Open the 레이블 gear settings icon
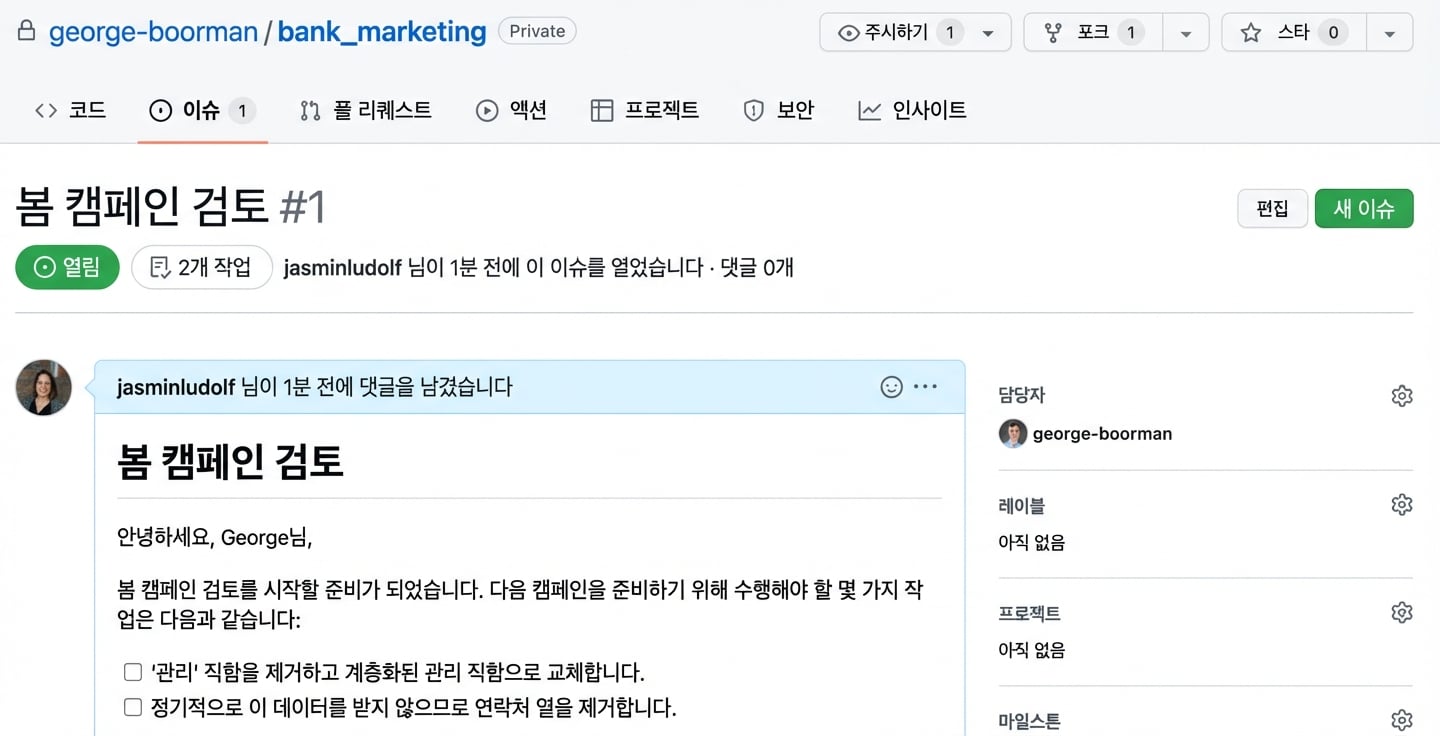1440x736 pixels. (x=1402, y=504)
